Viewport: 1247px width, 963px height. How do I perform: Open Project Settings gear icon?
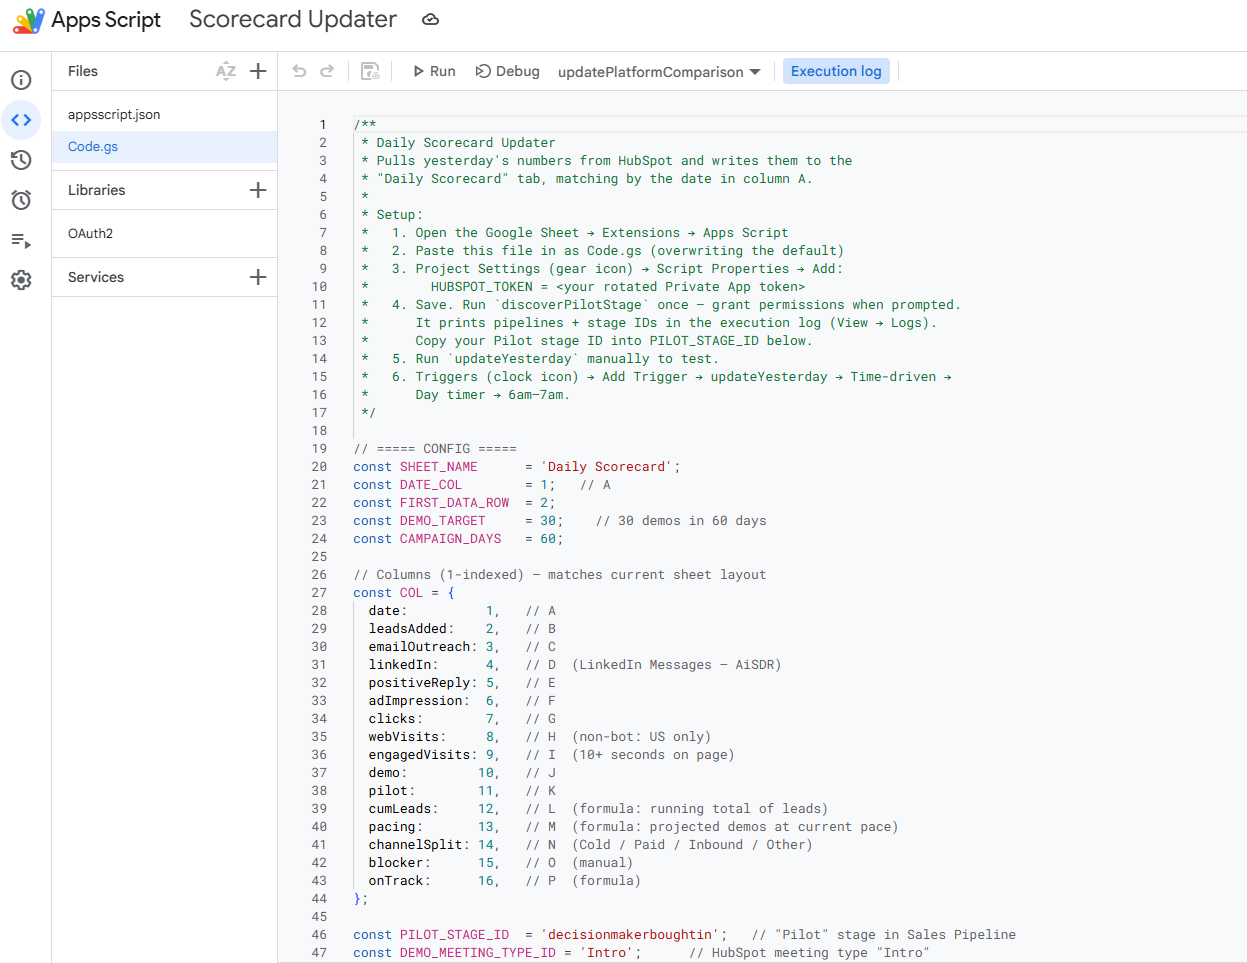point(21,280)
